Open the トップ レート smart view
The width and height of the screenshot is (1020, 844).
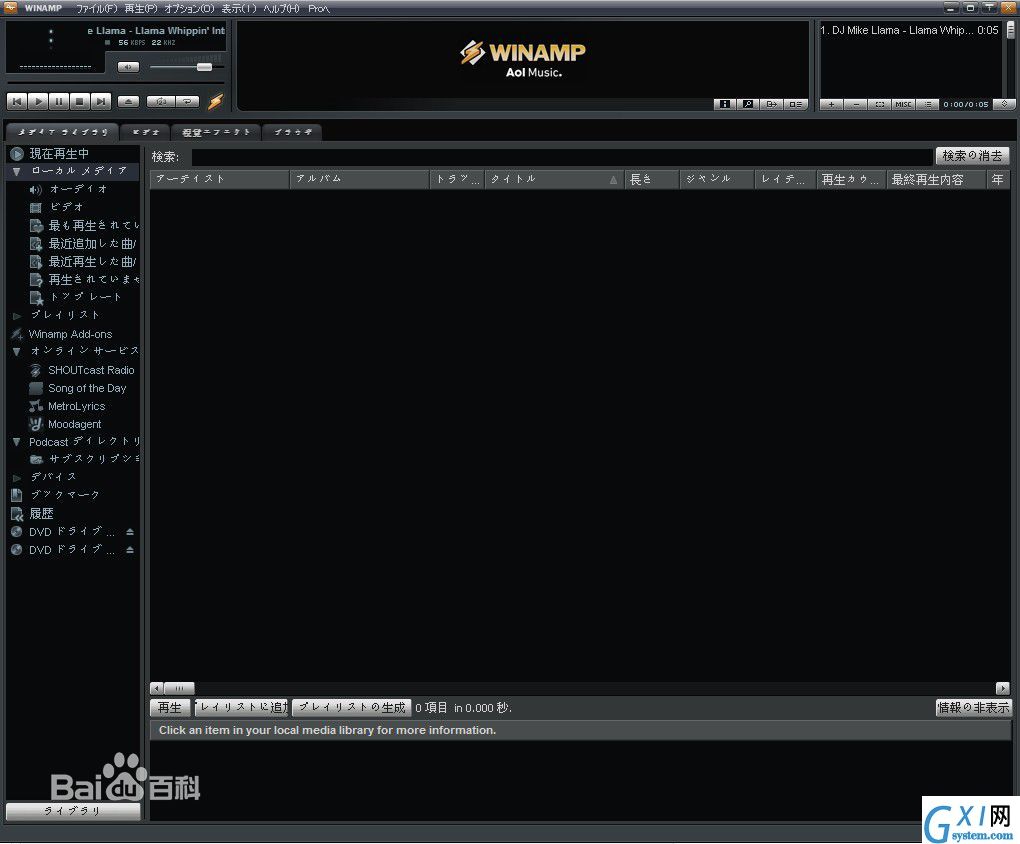(76, 297)
